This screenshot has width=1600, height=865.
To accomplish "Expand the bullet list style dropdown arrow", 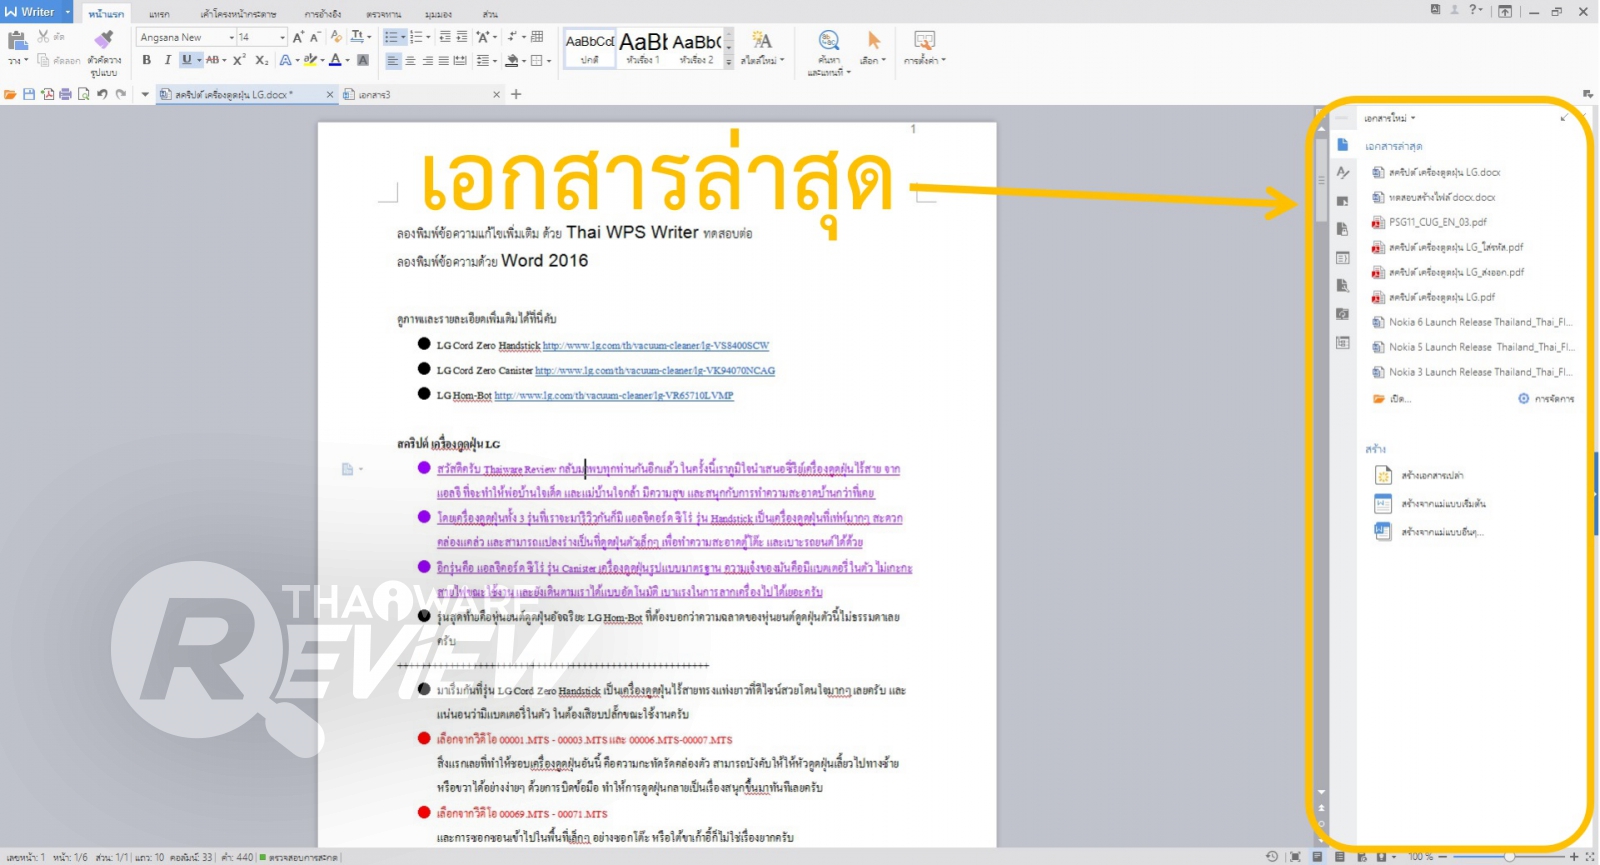I will (403, 37).
